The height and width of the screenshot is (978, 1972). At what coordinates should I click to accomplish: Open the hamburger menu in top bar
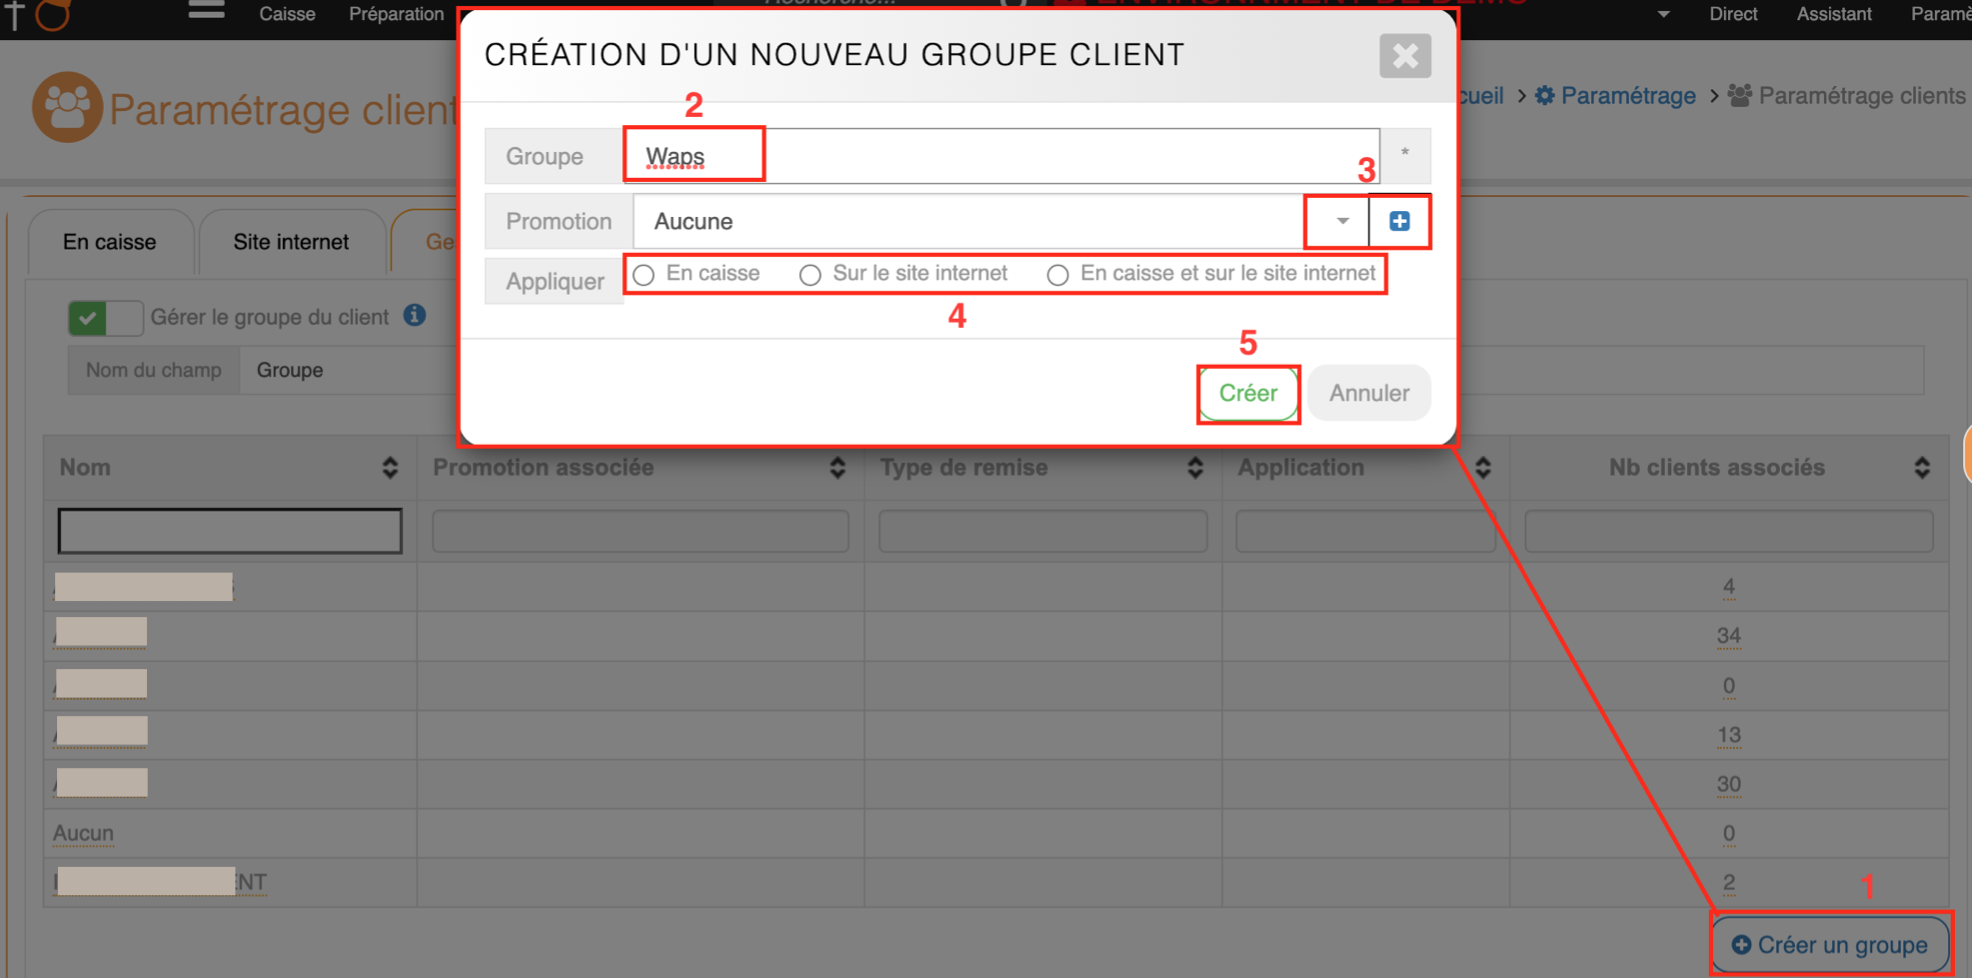point(206,12)
